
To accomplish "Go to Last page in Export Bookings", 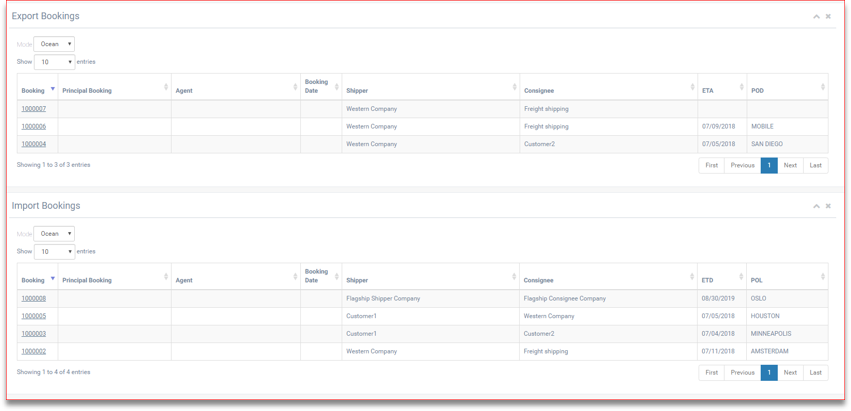I will point(816,166).
